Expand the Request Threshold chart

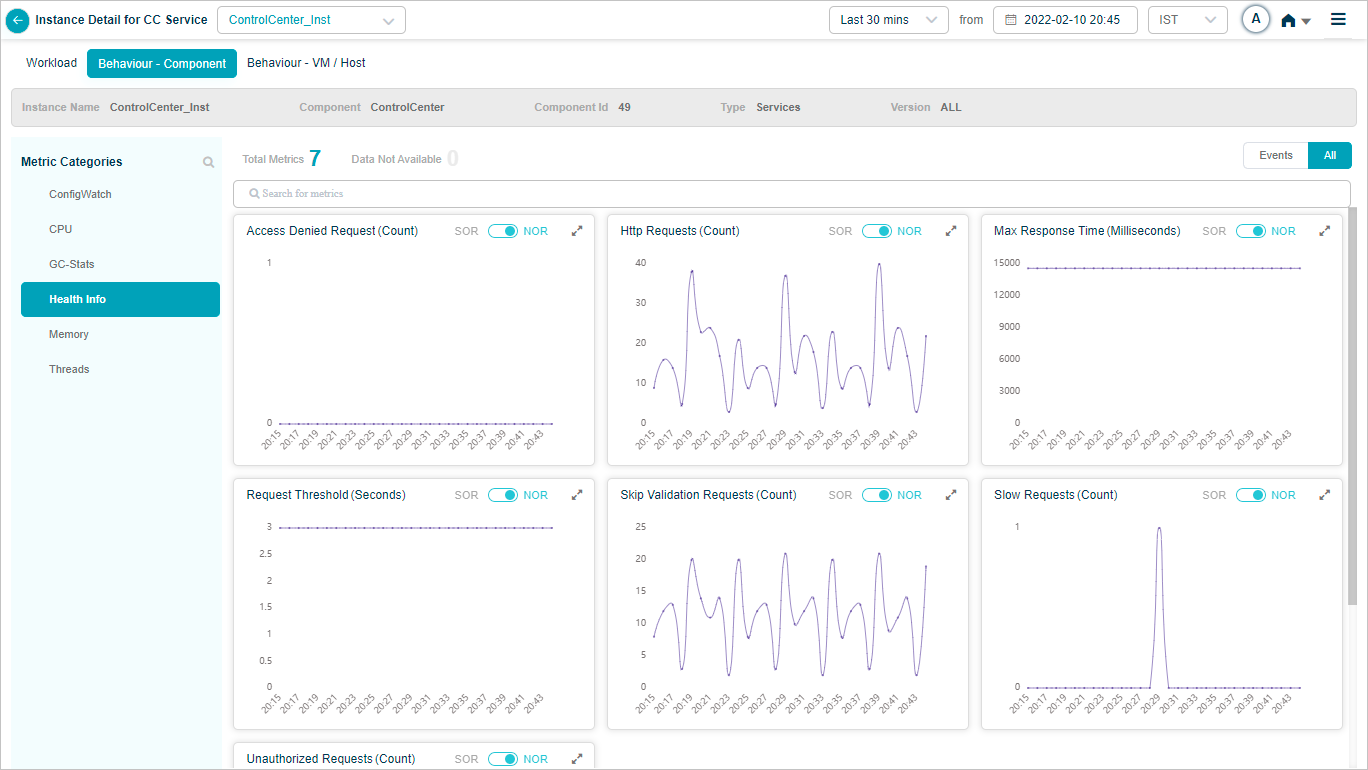(577, 495)
